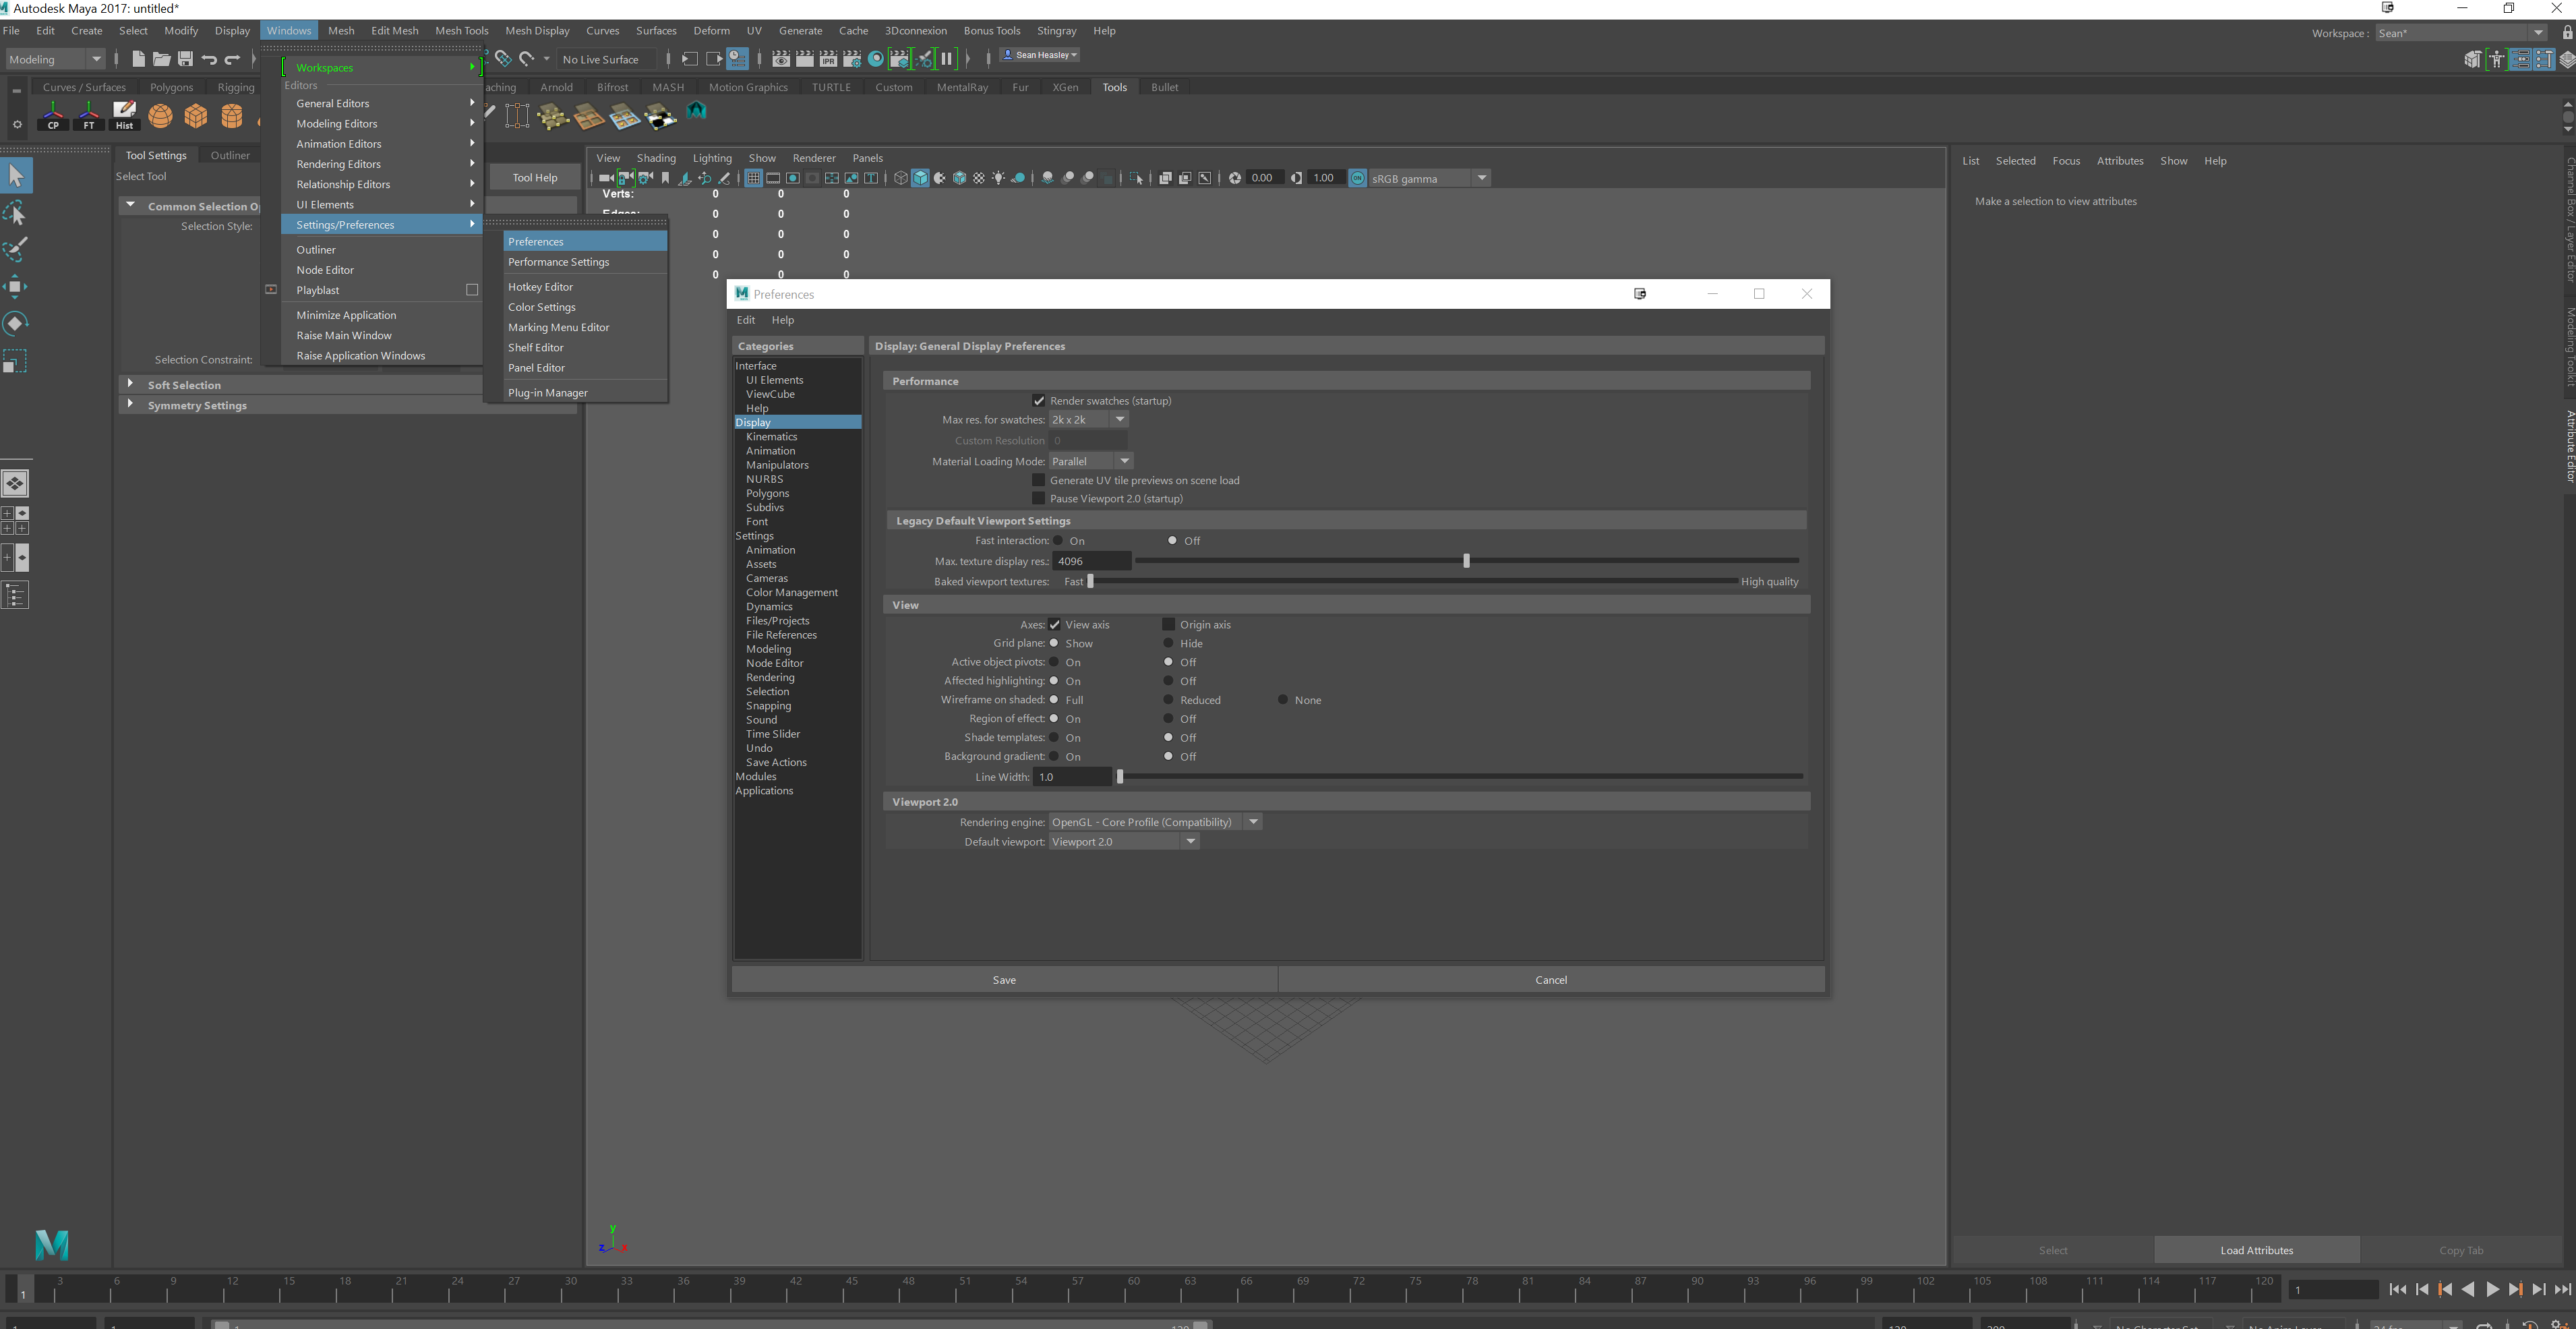Tick the Playblast option box in Windows menu
The image size is (2576, 1329).
(x=472, y=290)
